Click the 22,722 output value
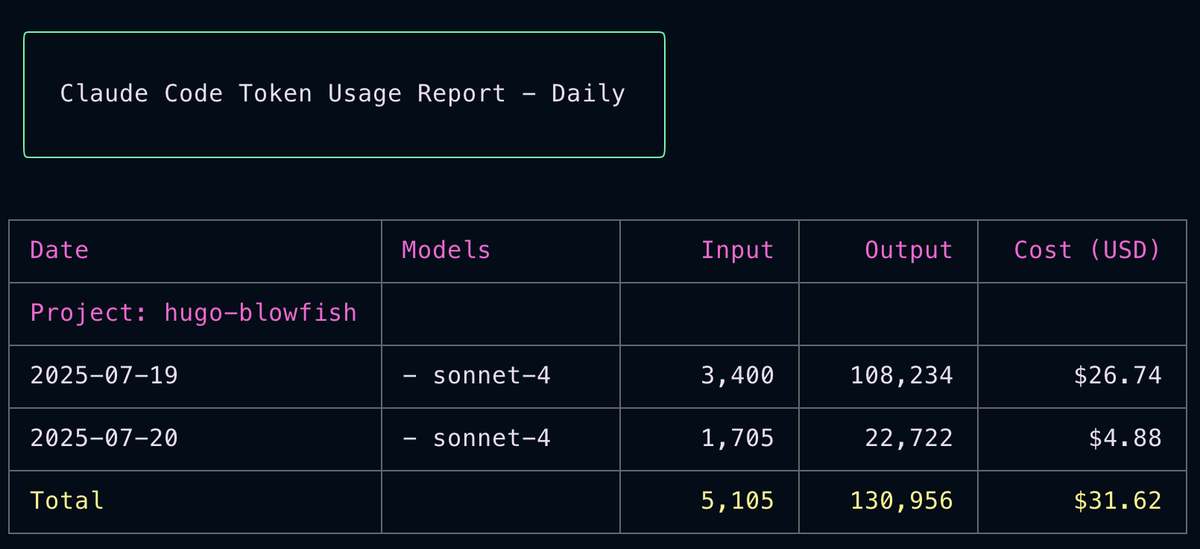Image resolution: width=1200 pixels, height=549 pixels. pyautogui.click(x=908, y=437)
